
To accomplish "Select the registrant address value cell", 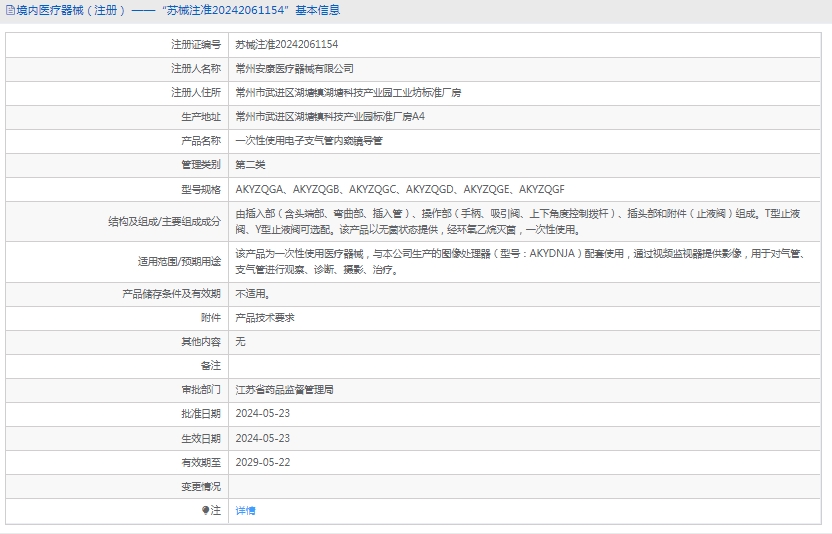I will (347, 93).
